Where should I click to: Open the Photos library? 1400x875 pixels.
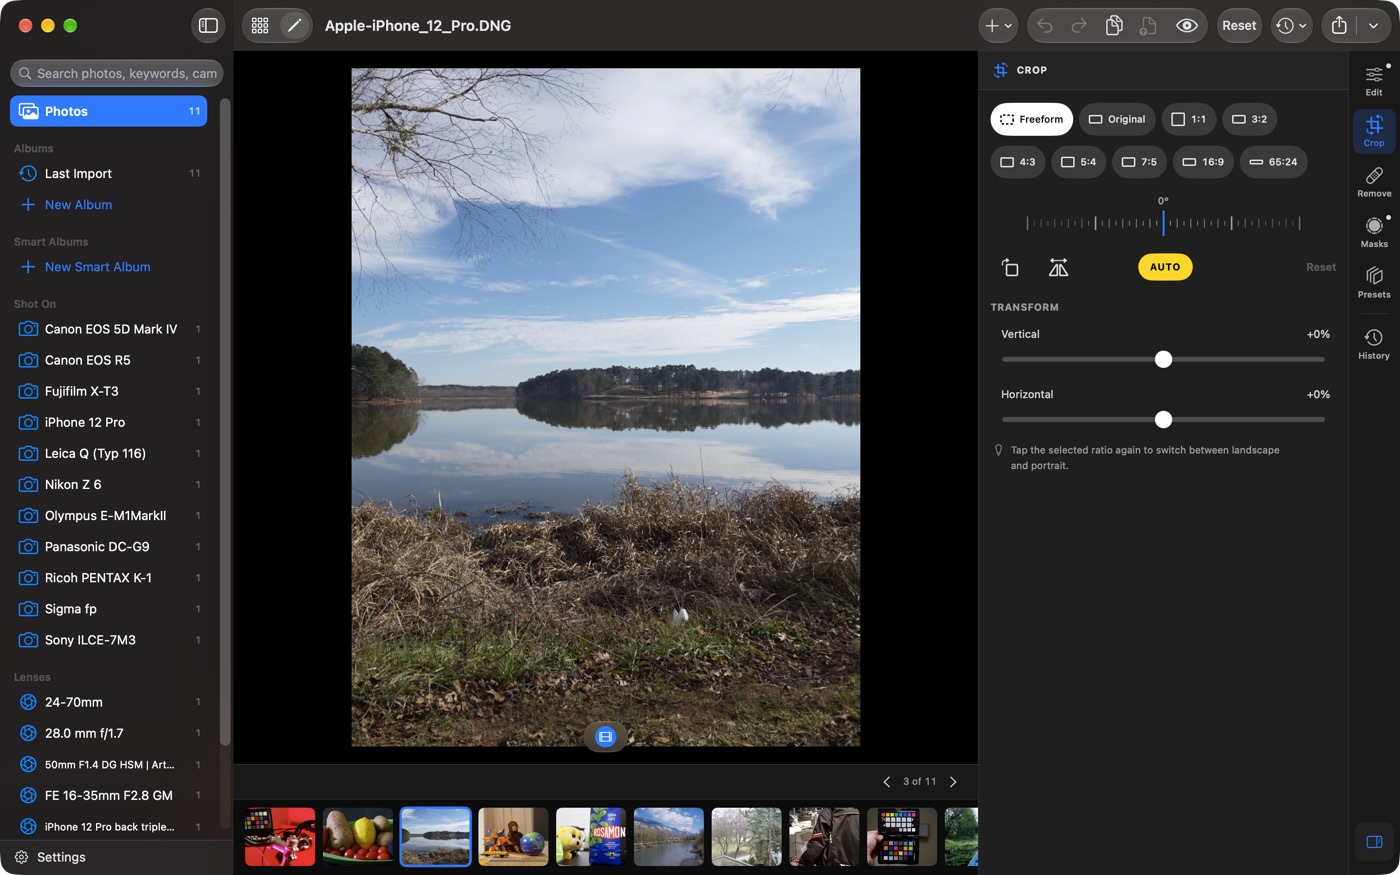tap(109, 111)
